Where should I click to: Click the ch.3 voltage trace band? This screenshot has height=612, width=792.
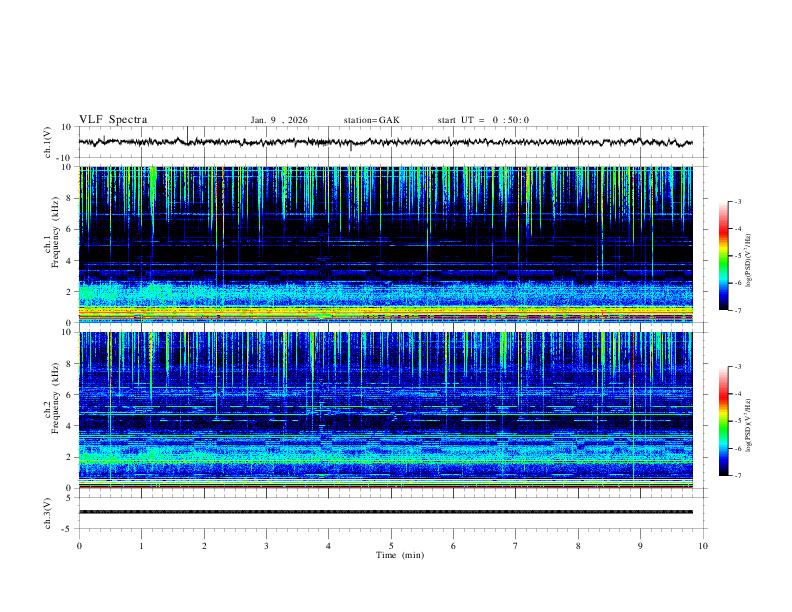pos(385,512)
